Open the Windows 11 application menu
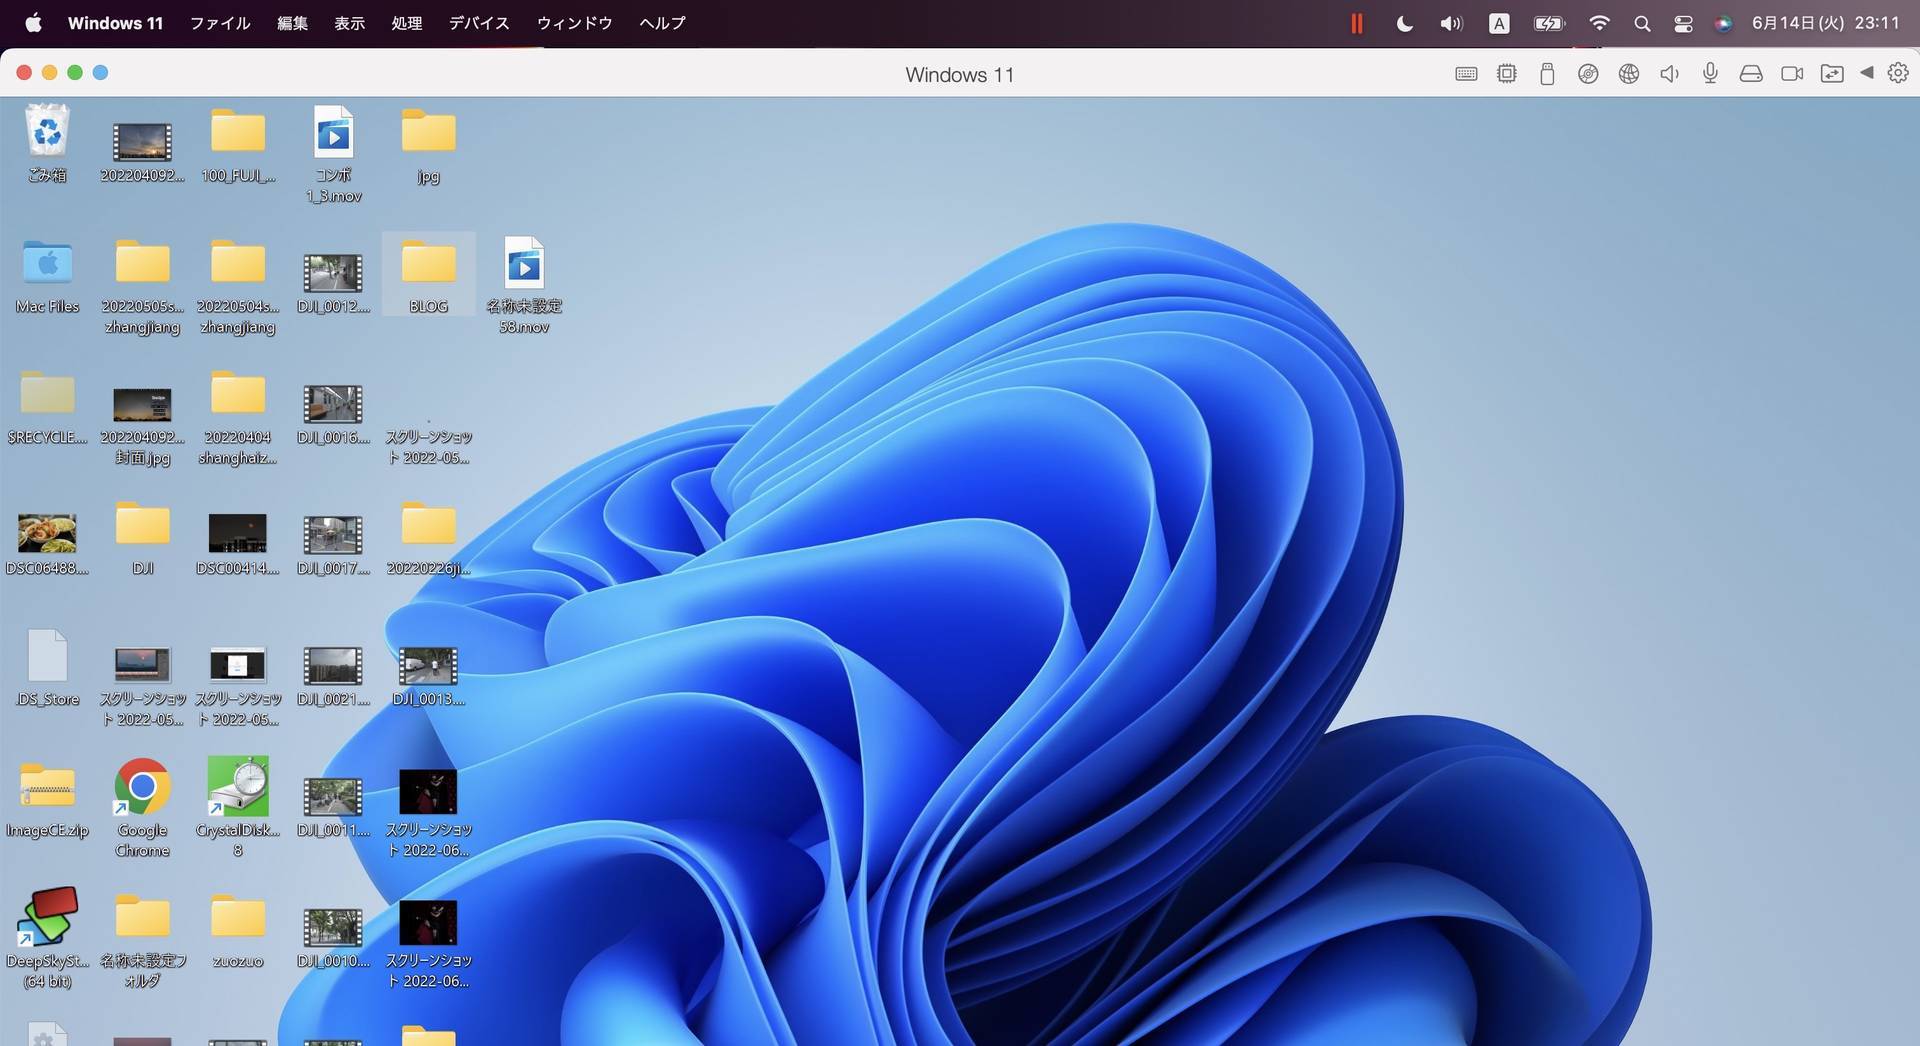 (x=115, y=23)
